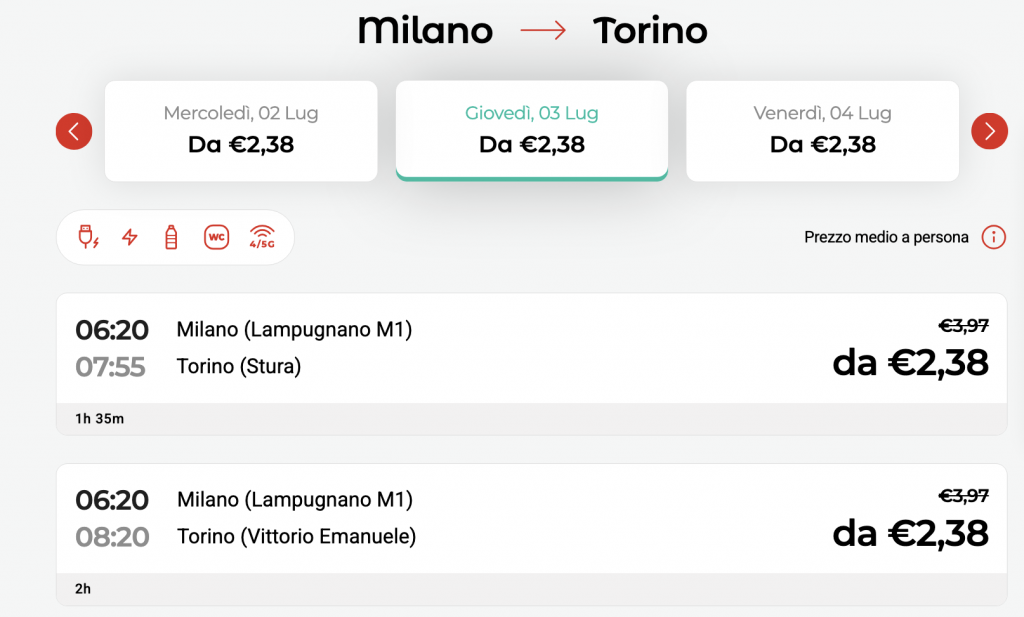Click the 4/5G Wi-Fi amenity icon
This screenshot has height=617, width=1024.
point(262,237)
